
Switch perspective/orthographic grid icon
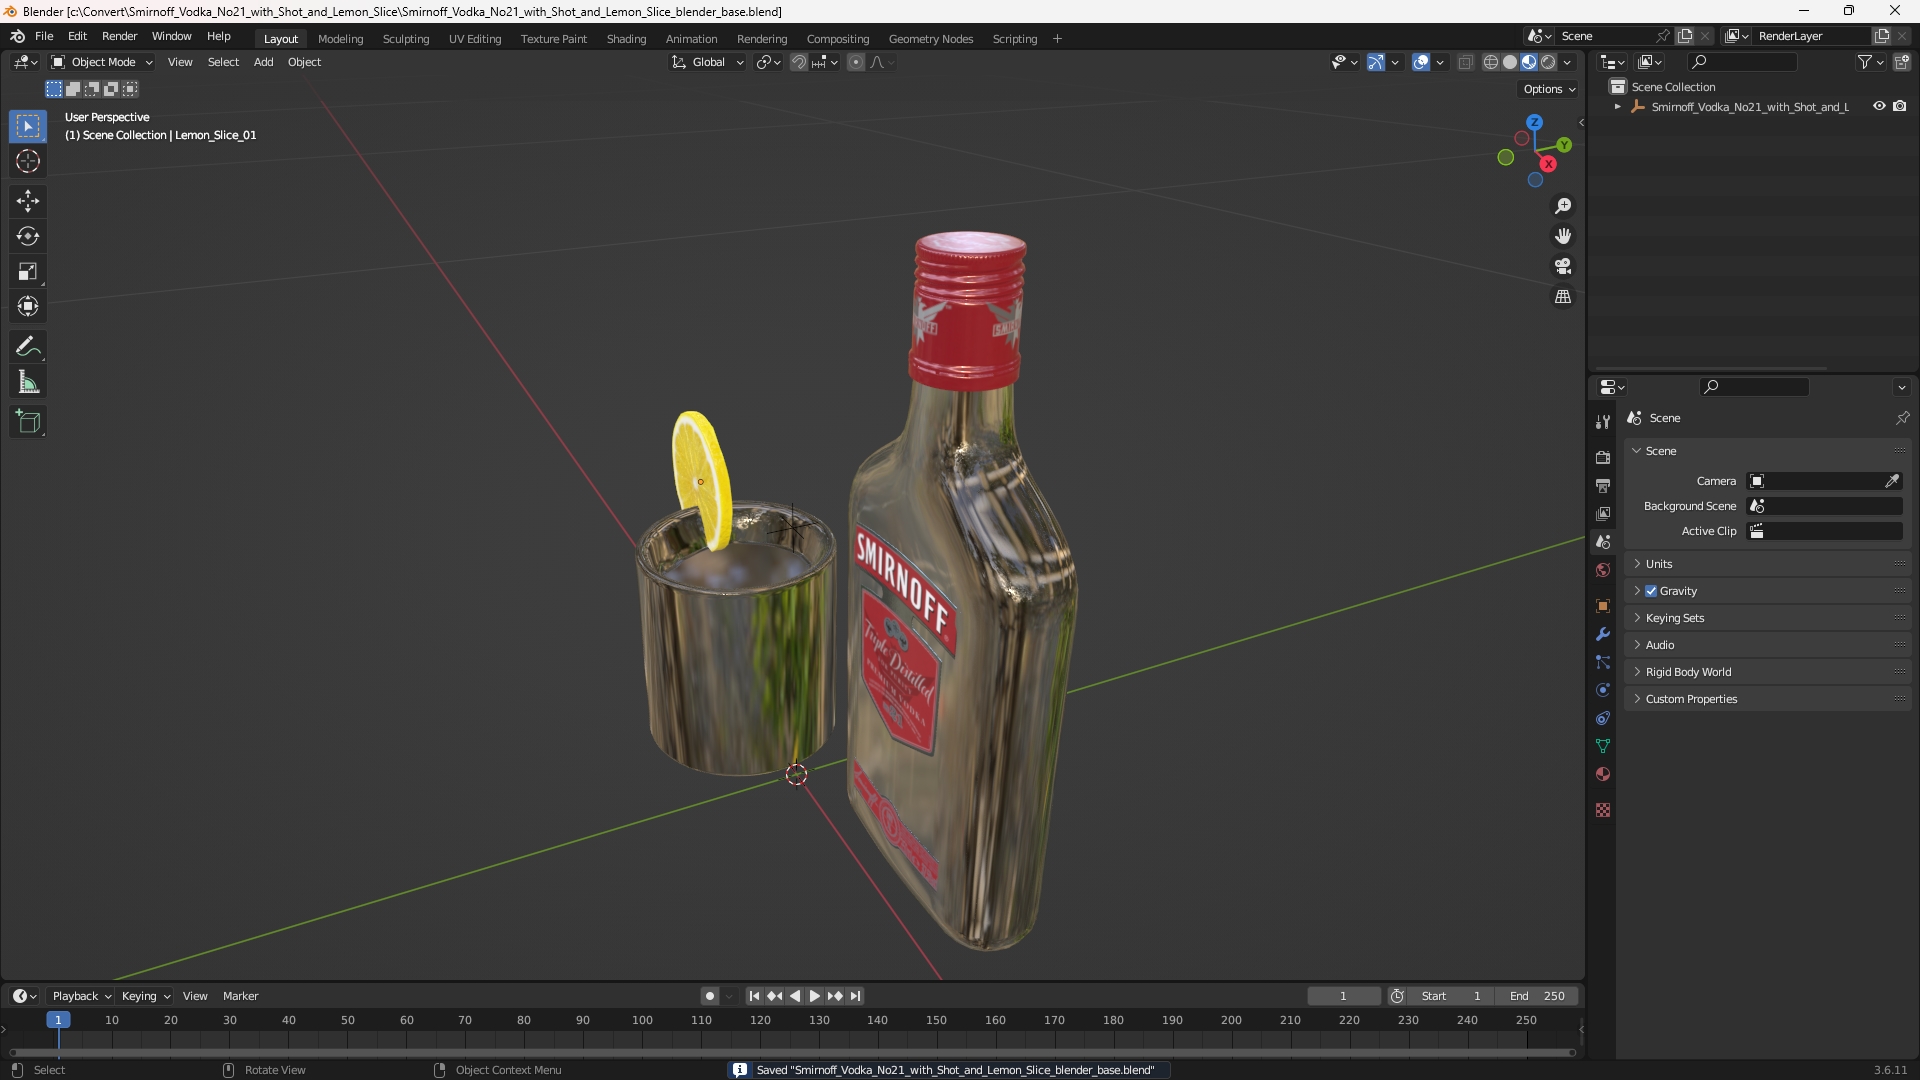pyautogui.click(x=1563, y=297)
